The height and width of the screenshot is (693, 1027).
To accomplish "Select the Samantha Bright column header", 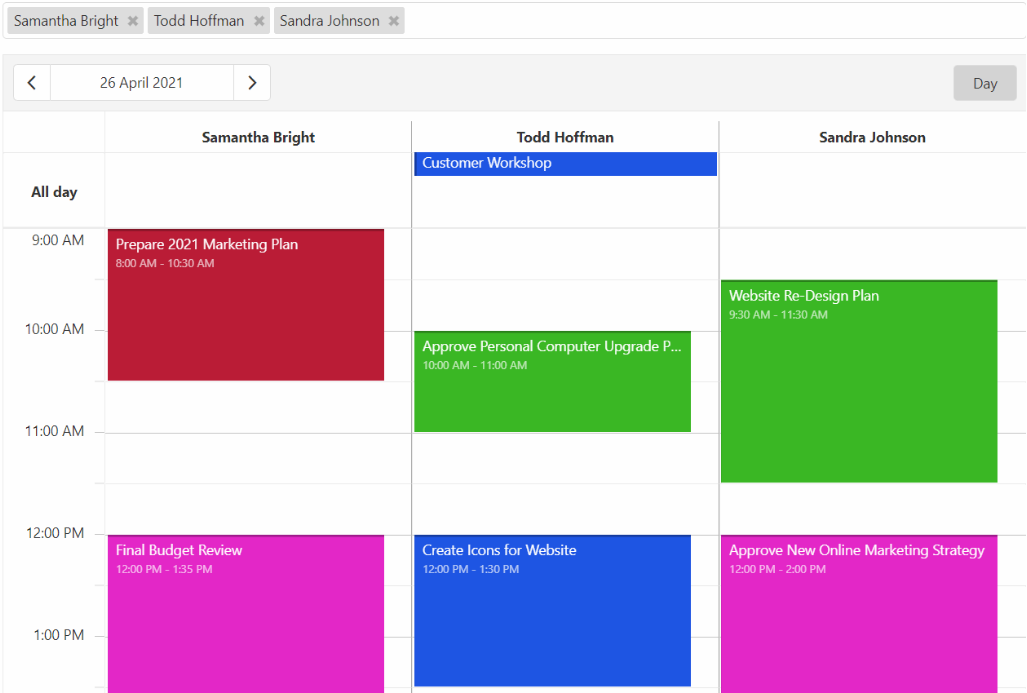I will pyautogui.click(x=258, y=138).
